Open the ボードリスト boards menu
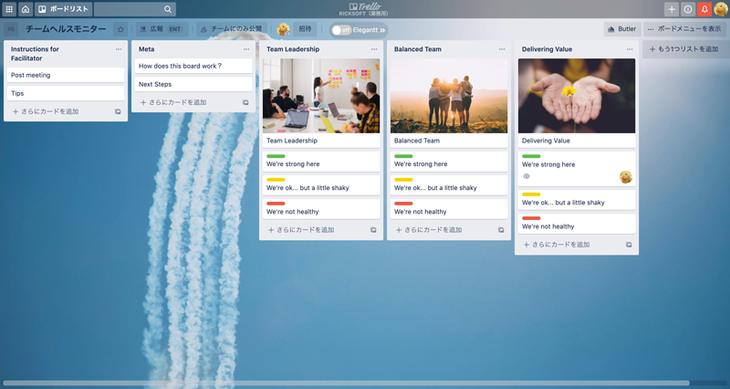Screen dimensions: 730x389 tap(63, 9)
